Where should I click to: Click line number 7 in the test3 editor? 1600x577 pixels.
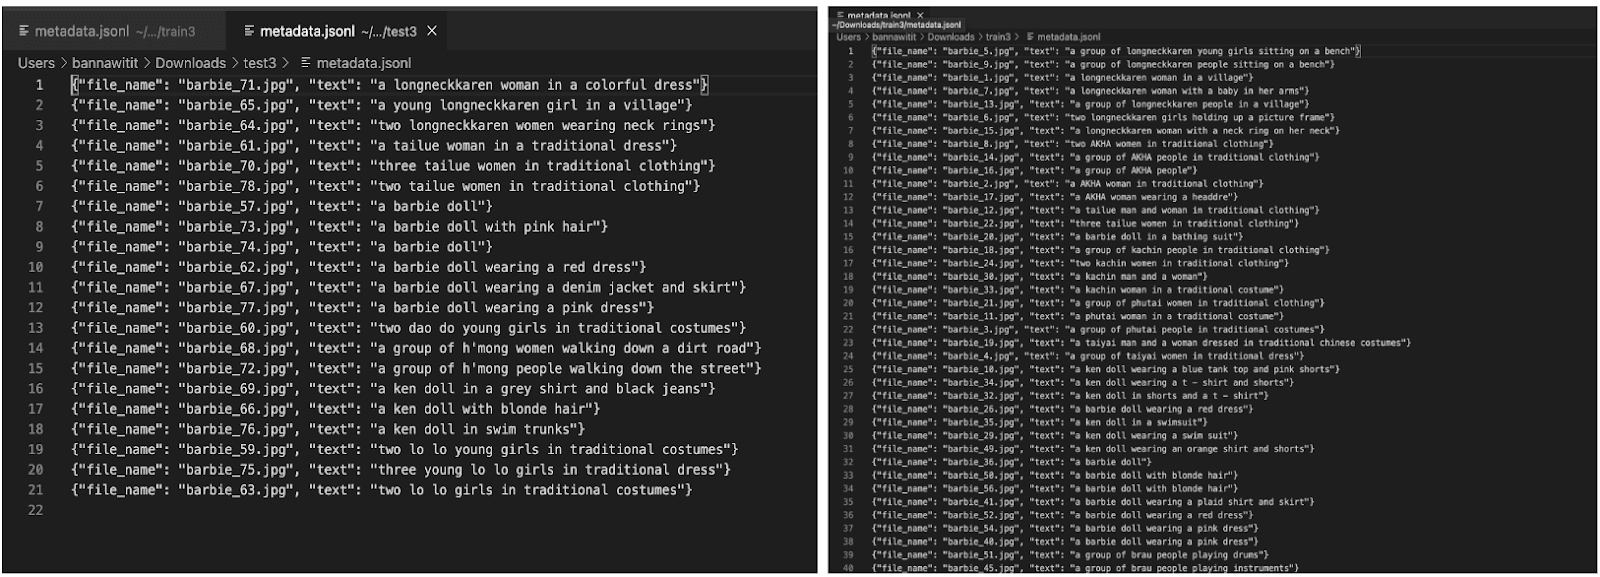[39, 206]
